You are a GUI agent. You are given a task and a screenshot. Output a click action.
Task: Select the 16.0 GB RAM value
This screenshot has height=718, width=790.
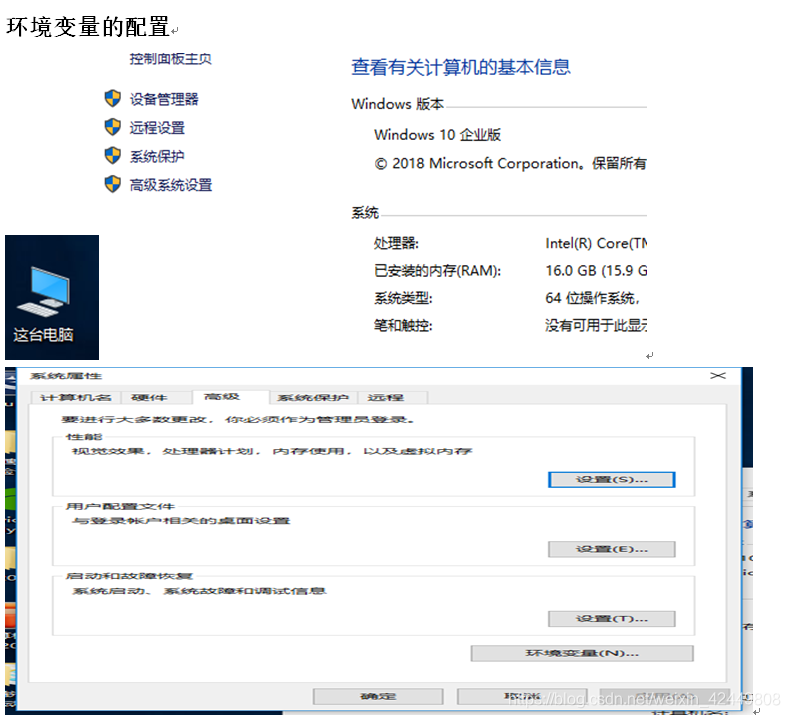(x=596, y=271)
